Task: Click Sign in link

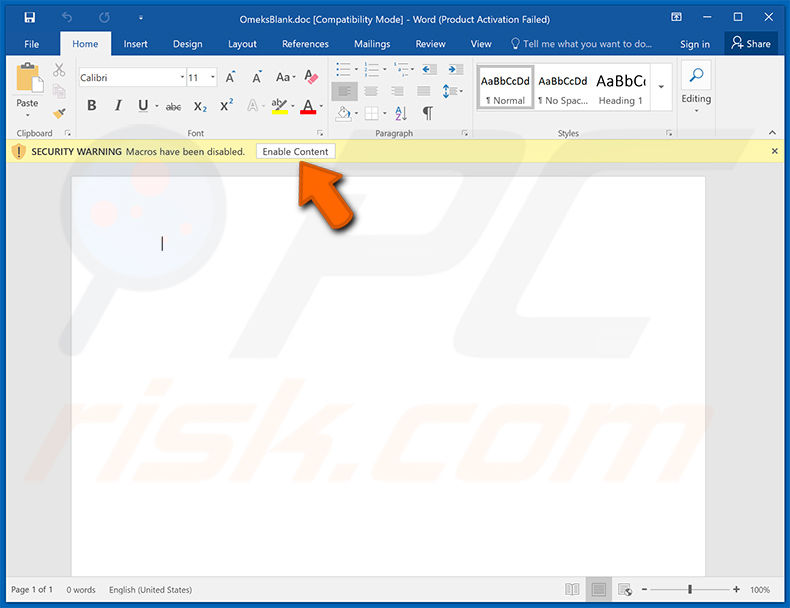Action: click(695, 44)
